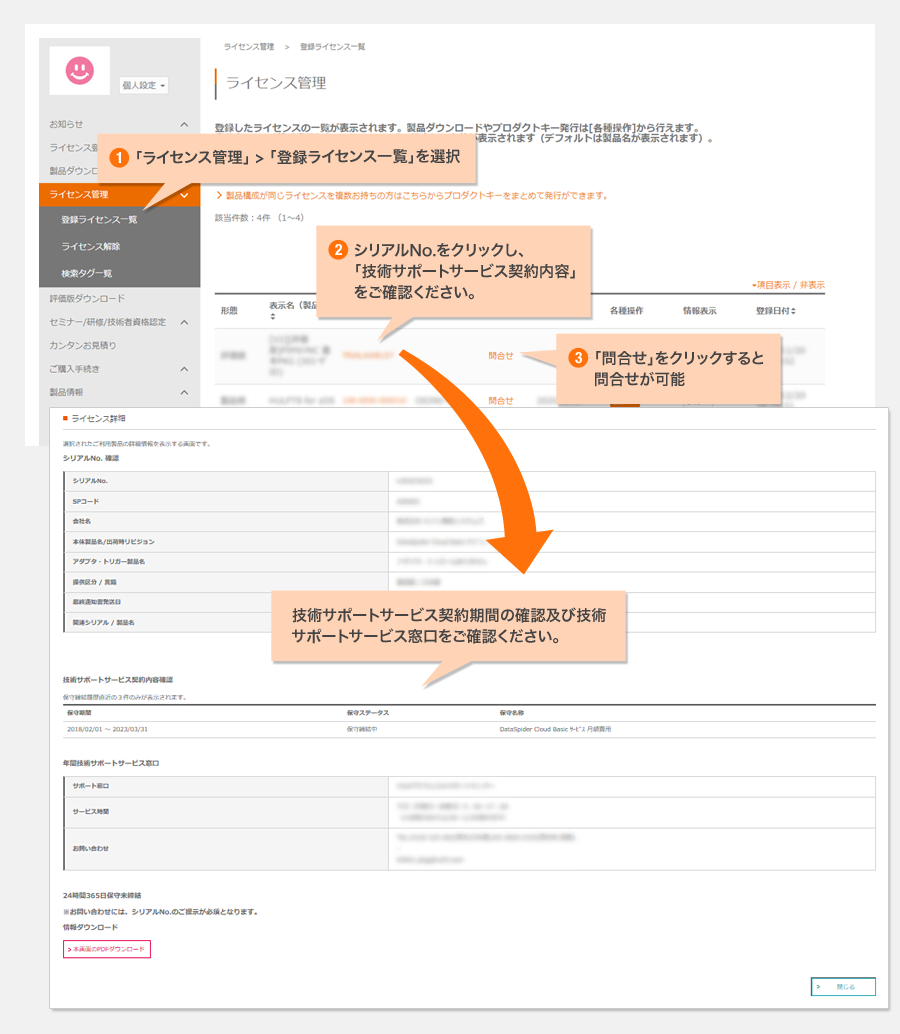900x1034 pixels.
Task: Click ライセンス管理 in the breadcrumb
Action: tap(249, 47)
